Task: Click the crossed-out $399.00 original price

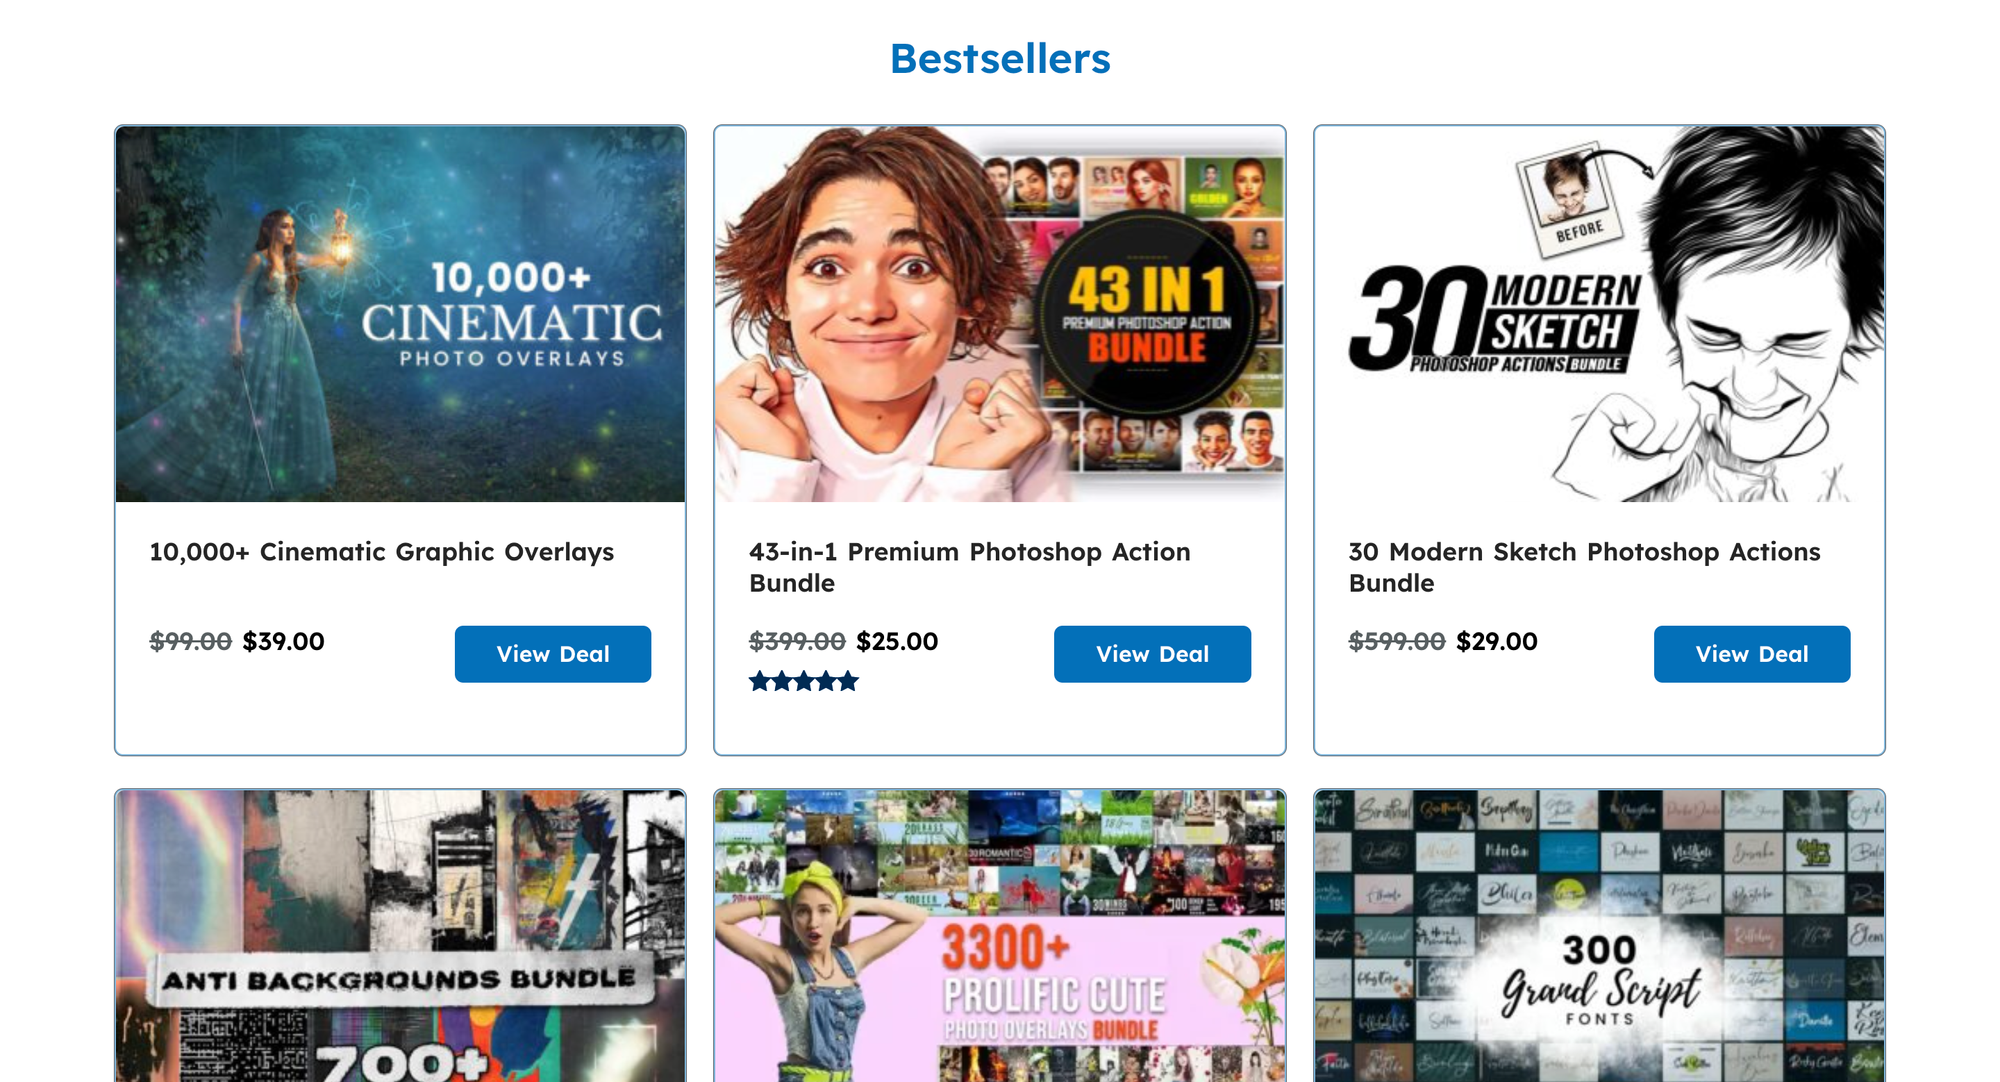Action: (797, 641)
